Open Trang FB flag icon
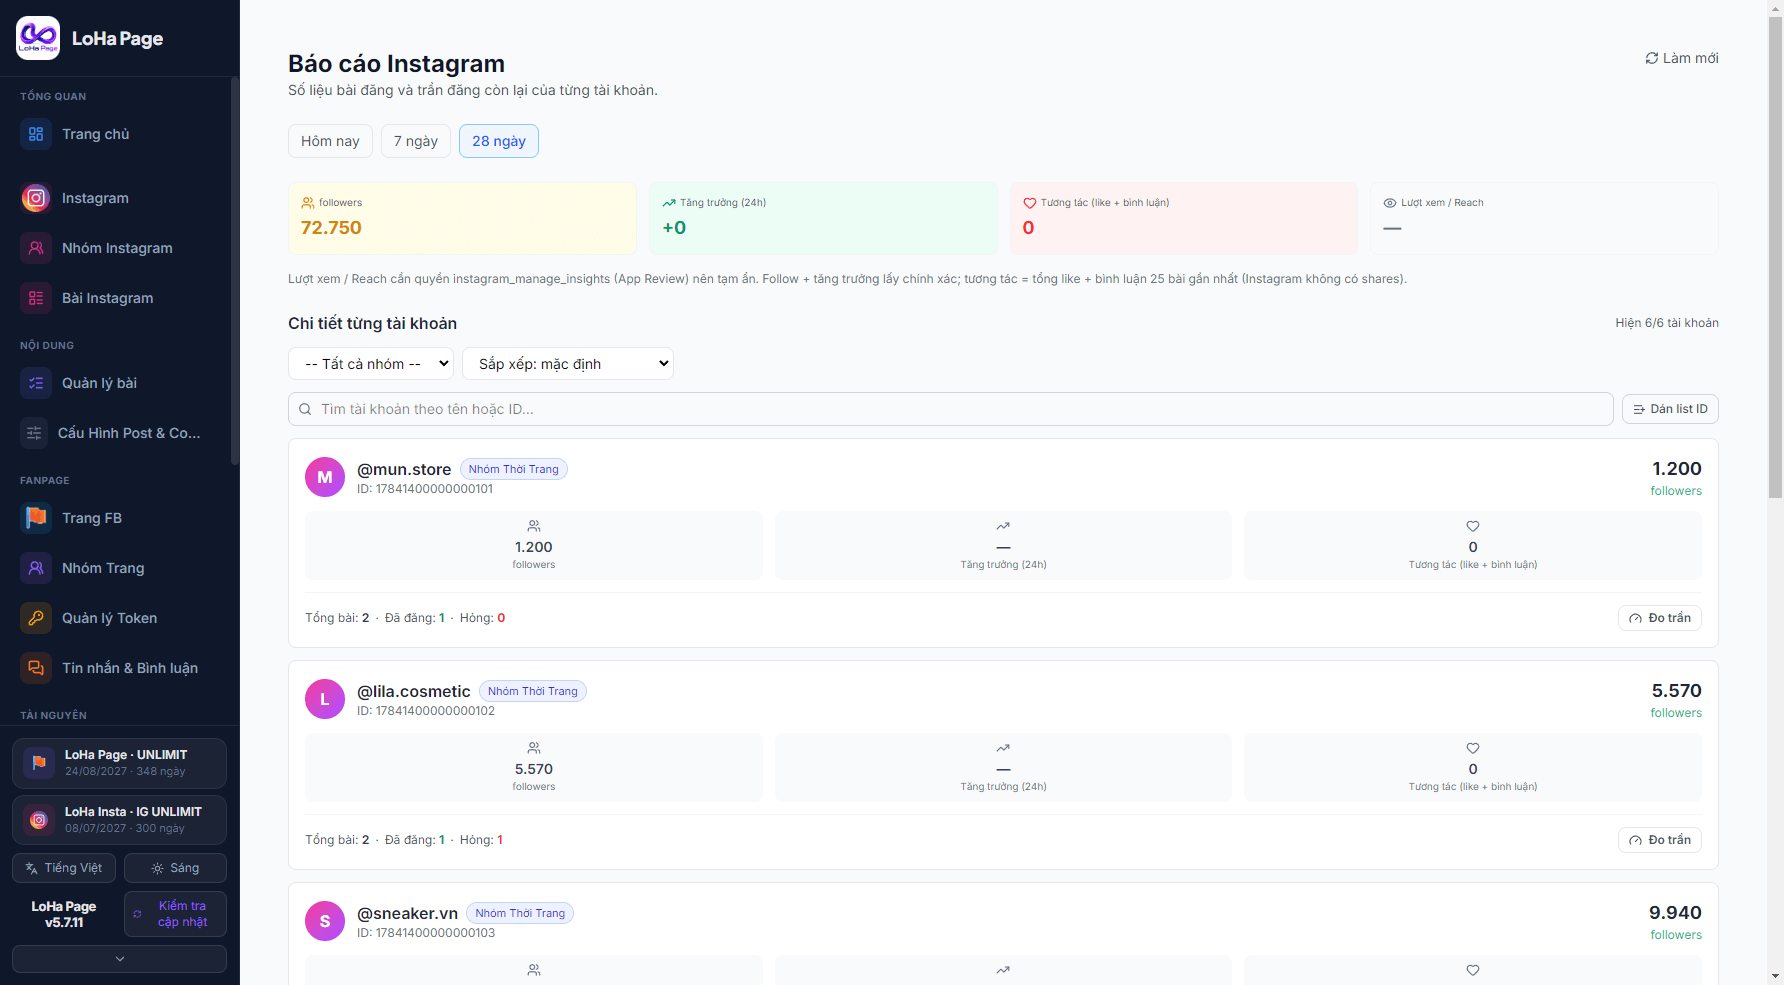The width and height of the screenshot is (1784, 985). click(x=36, y=518)
